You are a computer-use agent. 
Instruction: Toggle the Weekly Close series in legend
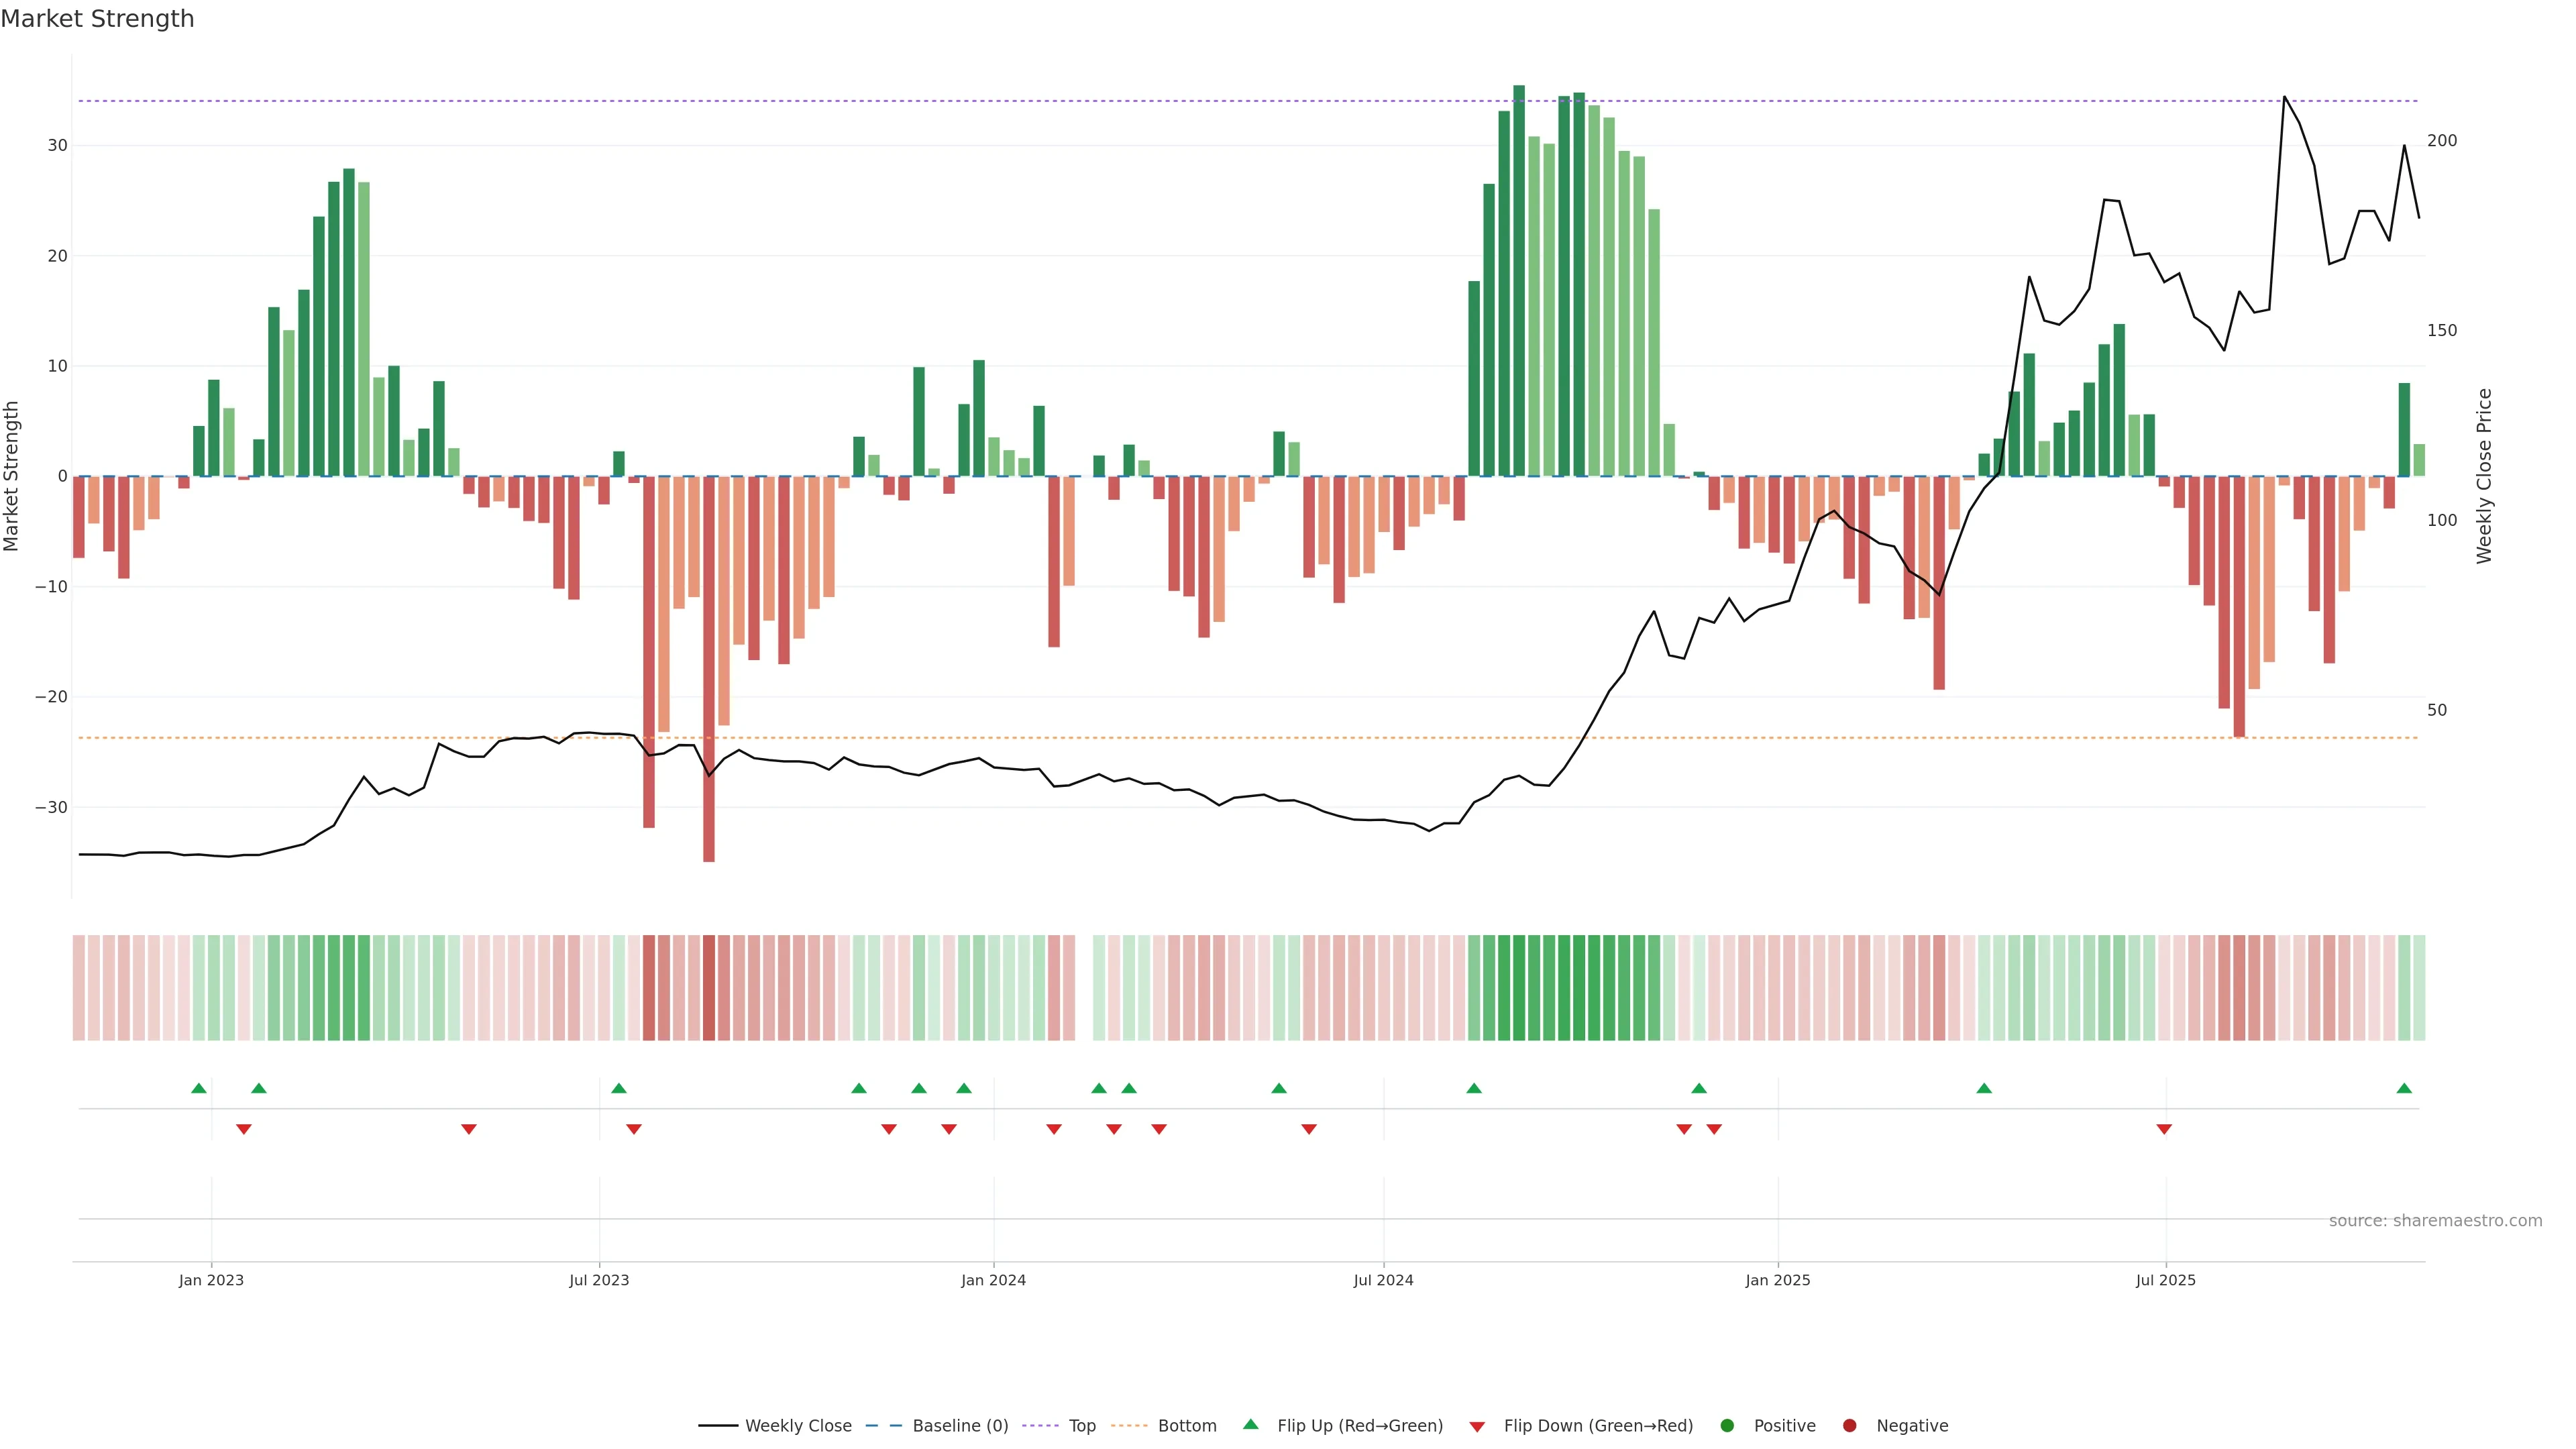coord(797,1426)
